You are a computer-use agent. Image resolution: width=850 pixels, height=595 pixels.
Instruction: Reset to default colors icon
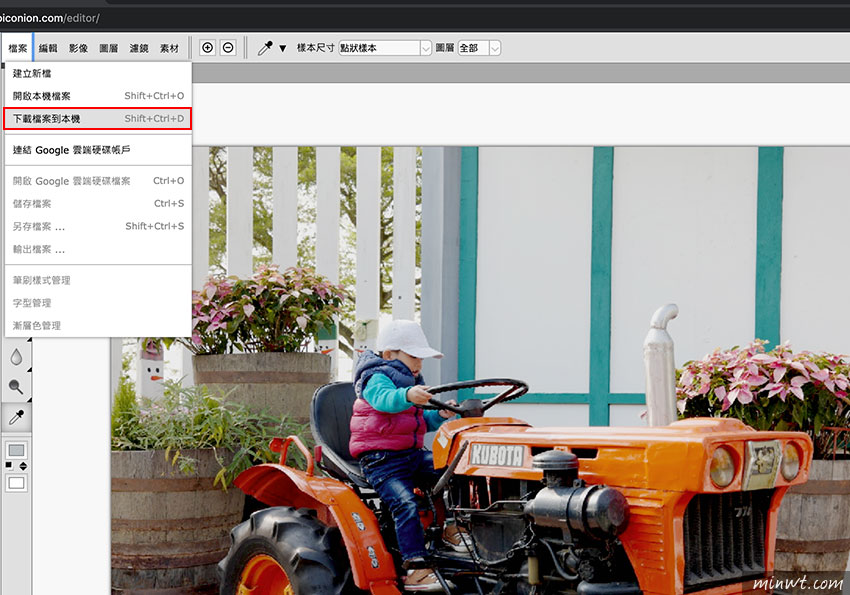pos(9,465)
